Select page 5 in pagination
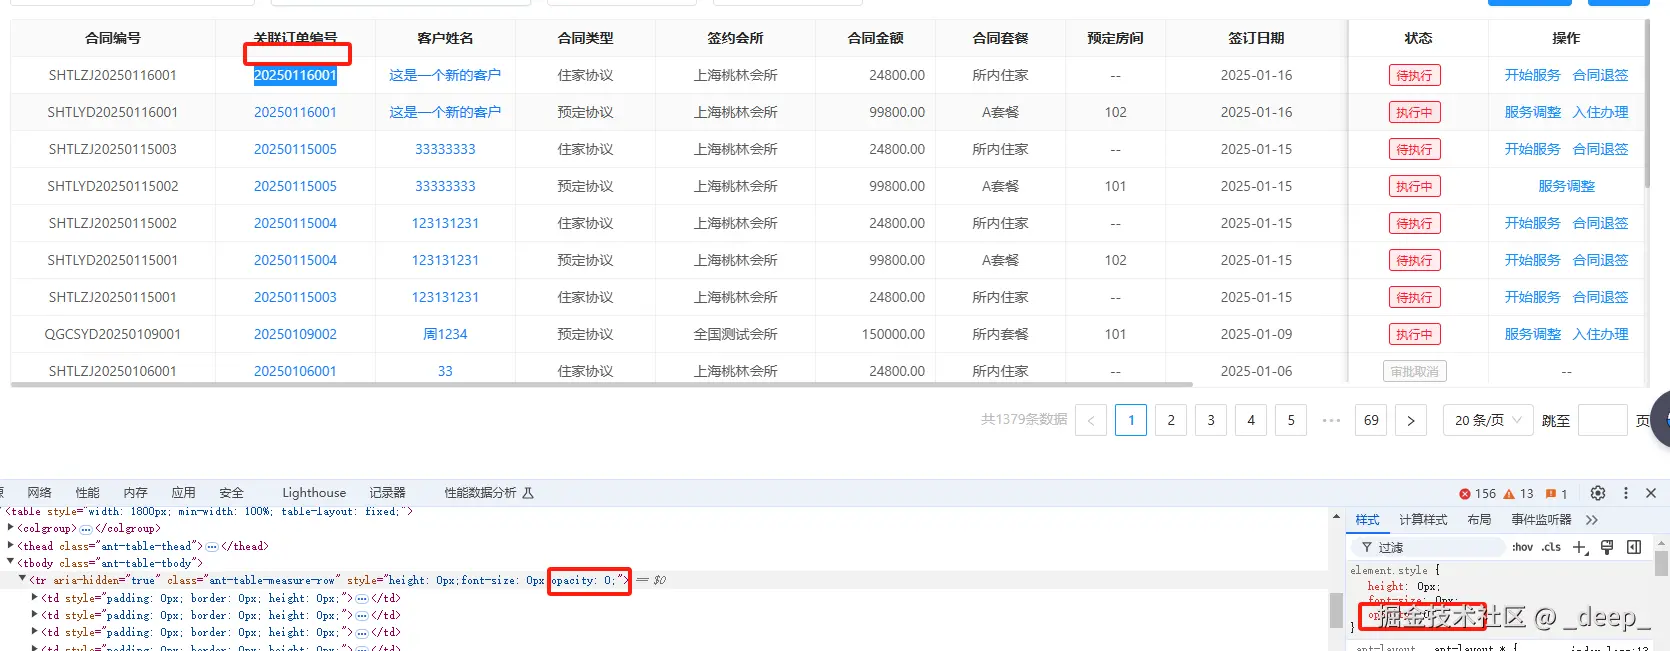 1291,420
